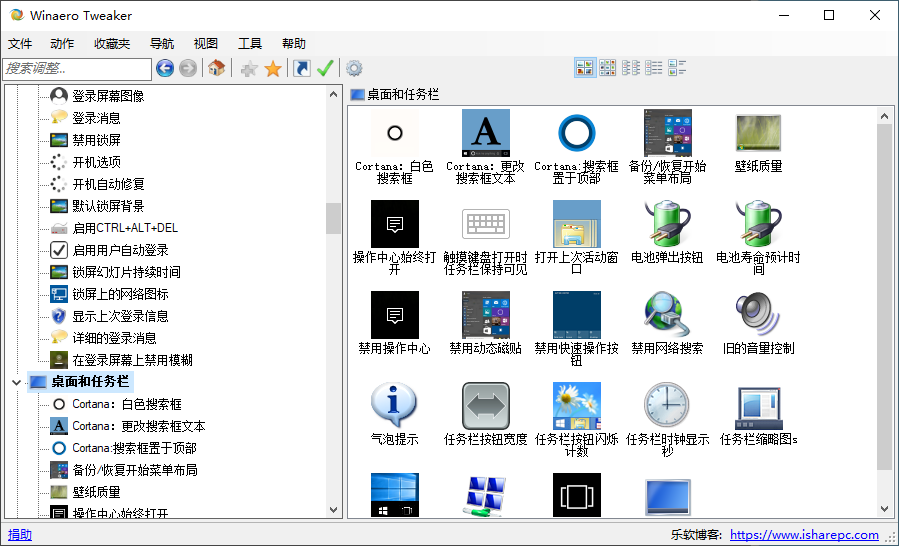Click the grayed-out forward arrow toolbar button
The width and height of the screenshot is (899, 546).
pyautogui.click(x=188, y=68)
